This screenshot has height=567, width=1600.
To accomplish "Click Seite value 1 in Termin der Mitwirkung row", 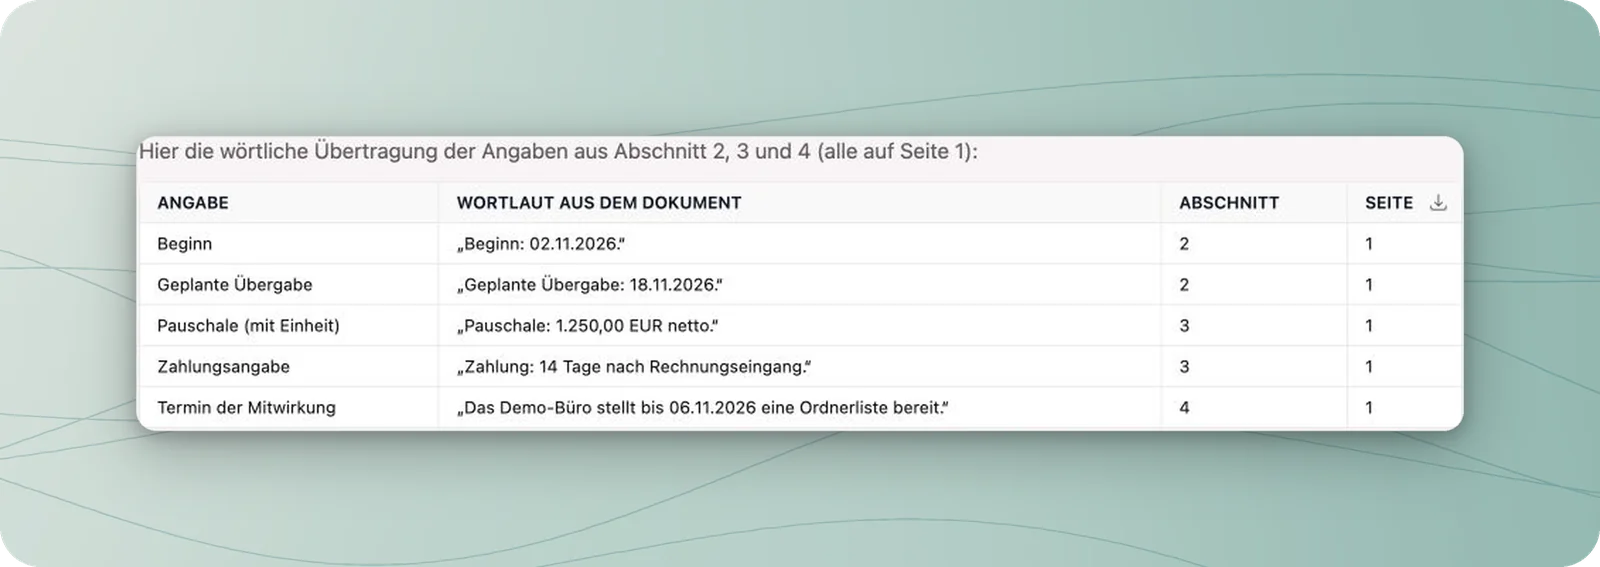I will coord(1369,408).
